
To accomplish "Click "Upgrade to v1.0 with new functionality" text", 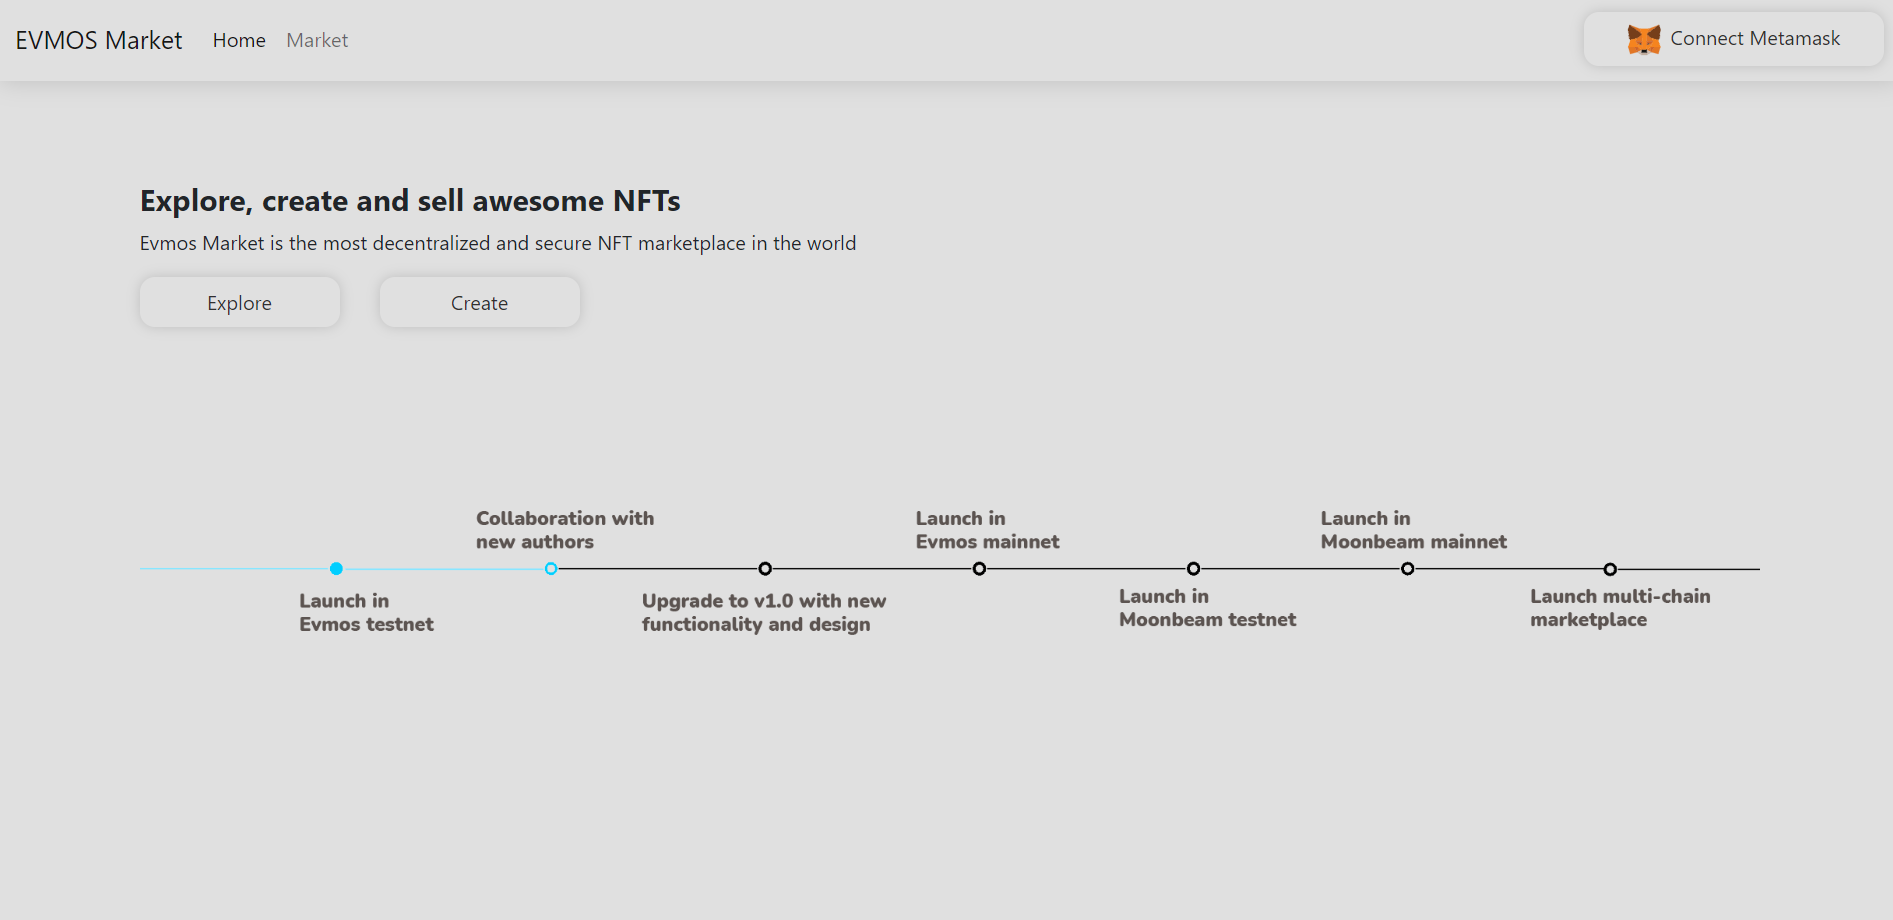I will pos(764,612).
